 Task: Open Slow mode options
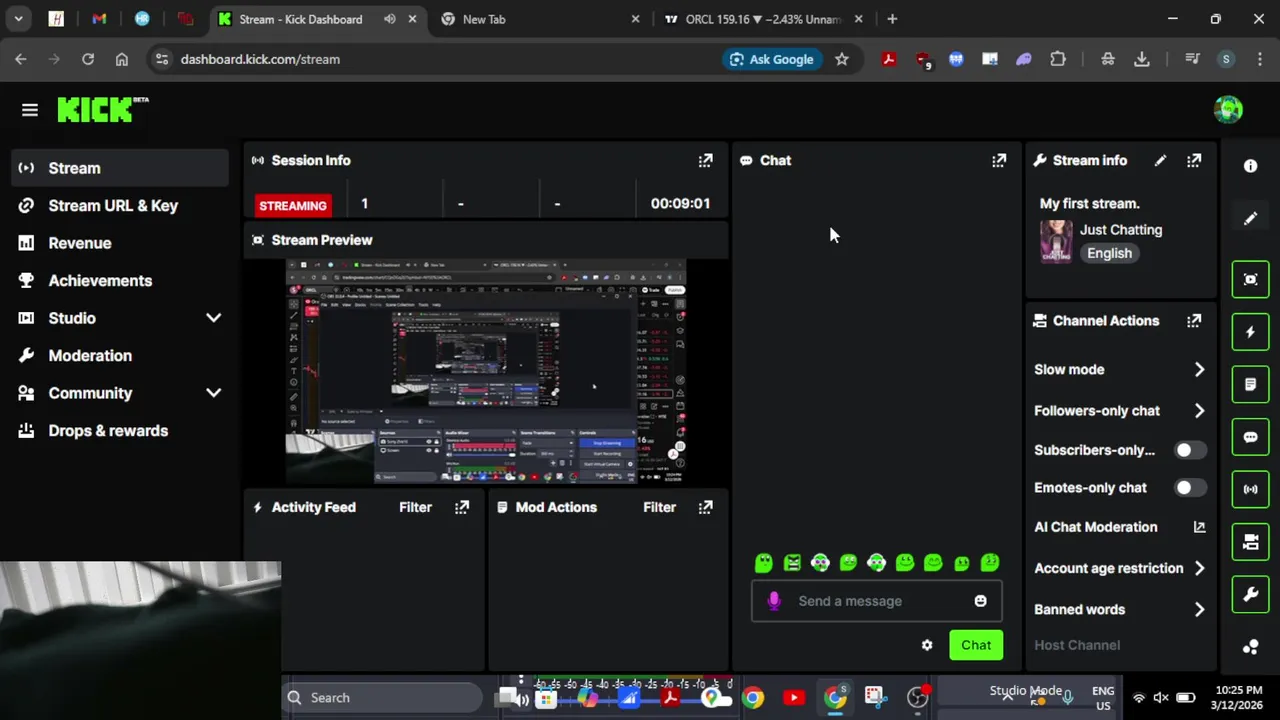1120,370
